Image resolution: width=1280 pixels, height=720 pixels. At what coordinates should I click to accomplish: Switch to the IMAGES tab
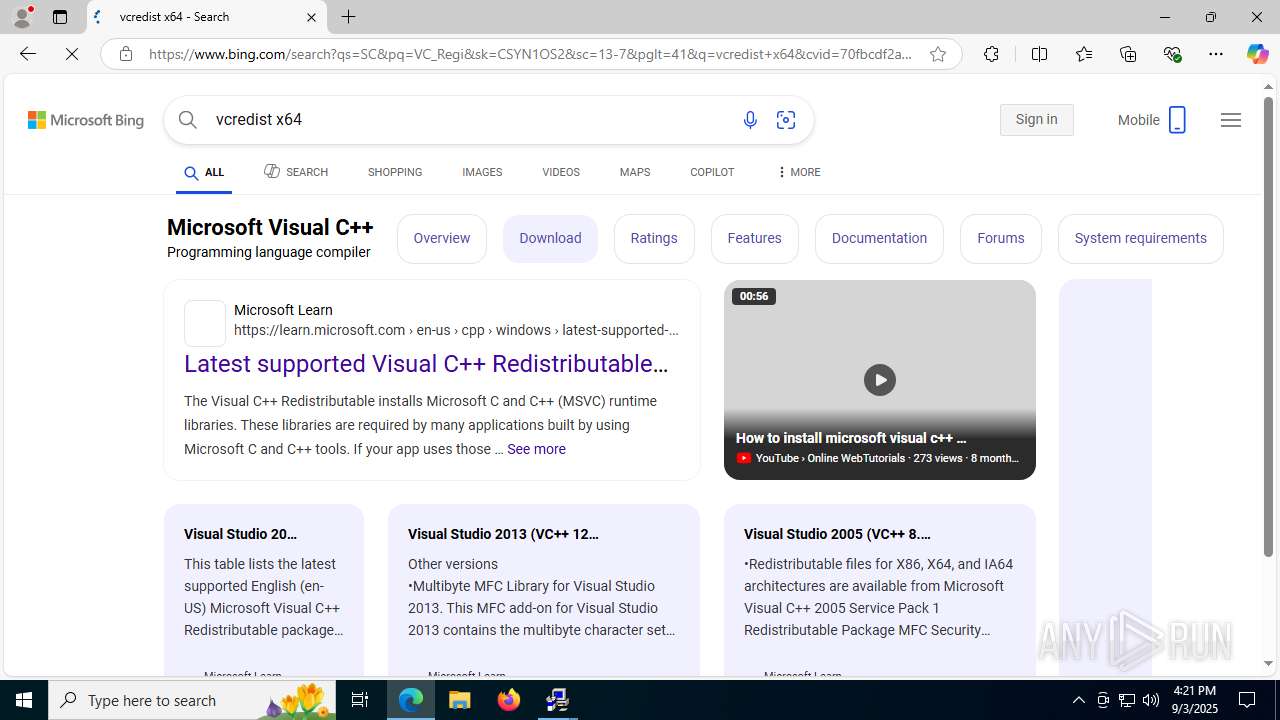tap(482, 172)
